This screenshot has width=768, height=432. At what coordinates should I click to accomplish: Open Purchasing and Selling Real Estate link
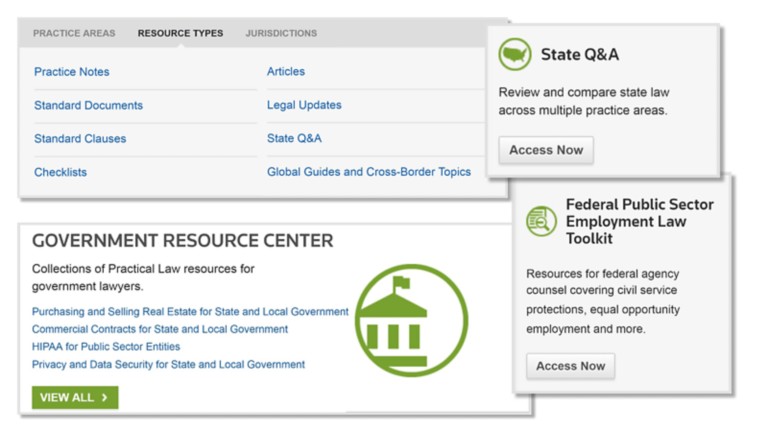coord(190,312)
